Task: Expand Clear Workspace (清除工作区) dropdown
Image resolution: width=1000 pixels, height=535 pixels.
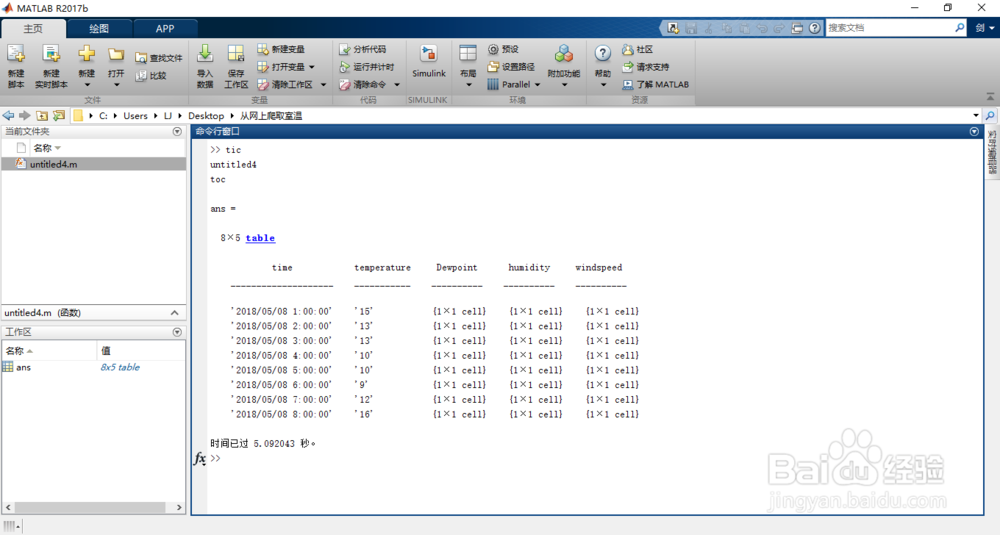Action: pyautogui.click(x=323, y=85)
